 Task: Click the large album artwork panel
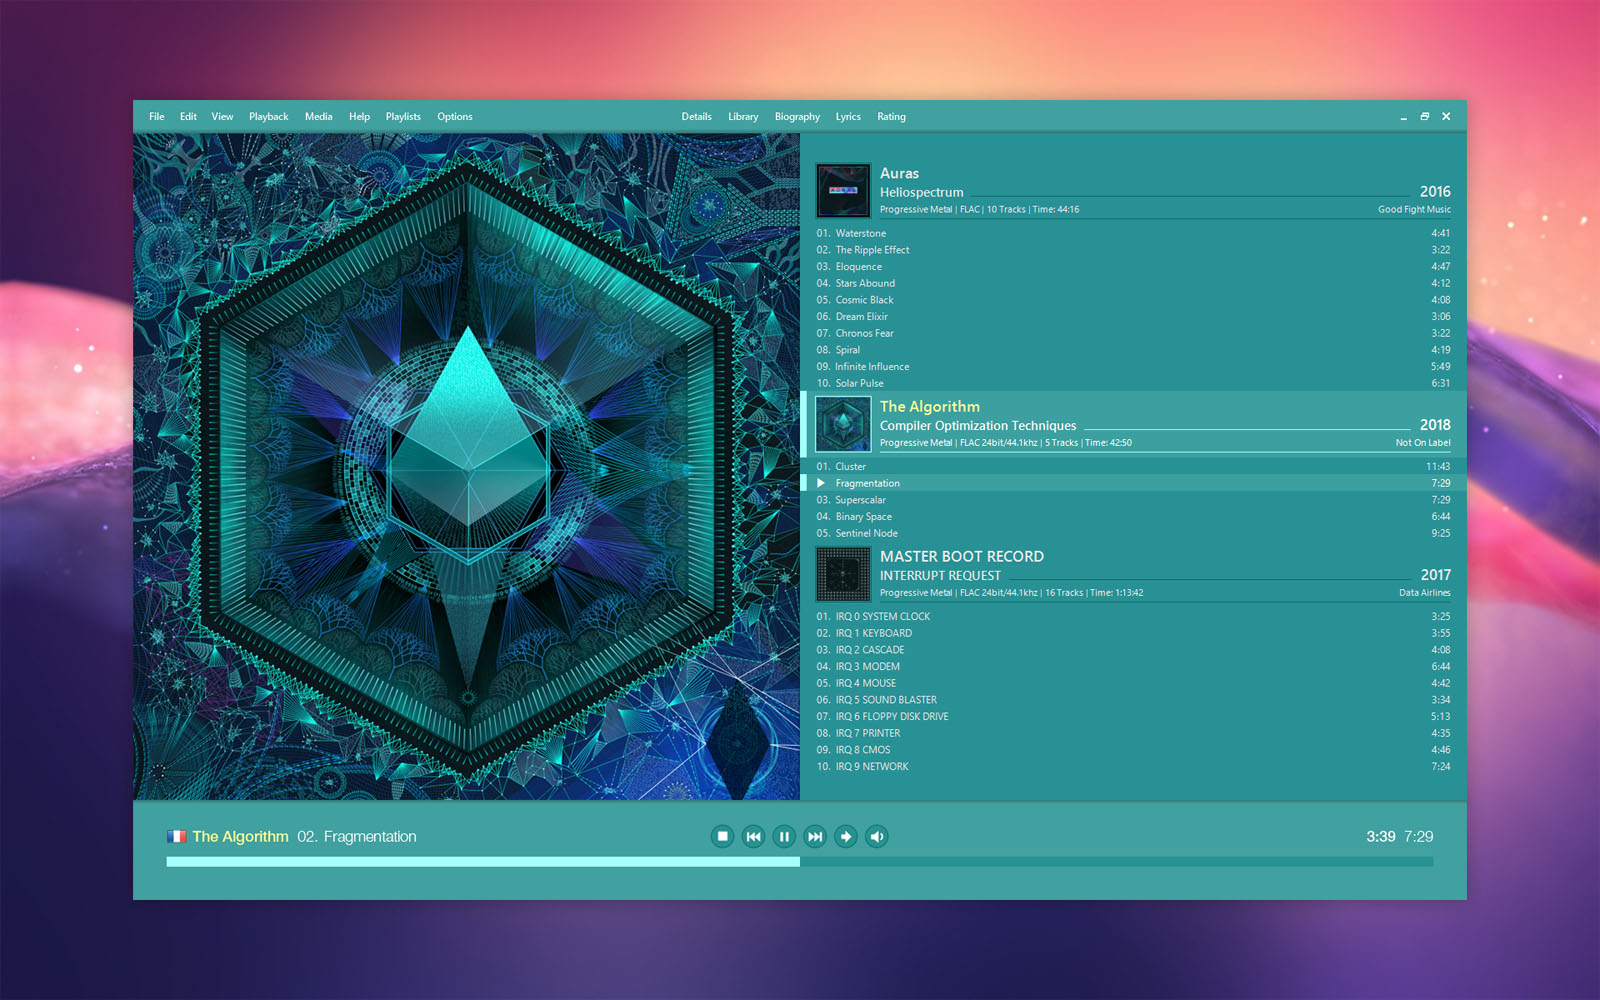[x=466, y=467]
